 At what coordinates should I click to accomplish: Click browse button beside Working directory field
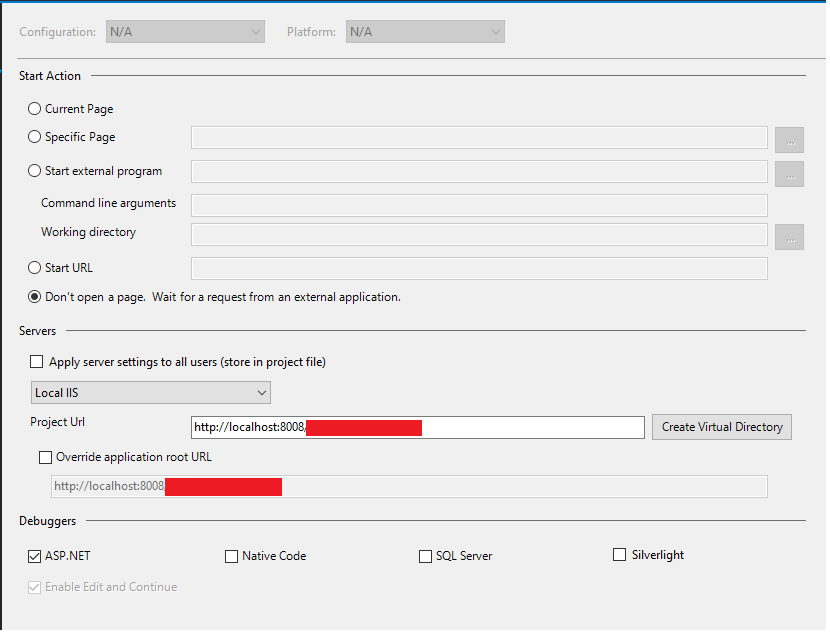pyautogui.click(x=789, y=236)
